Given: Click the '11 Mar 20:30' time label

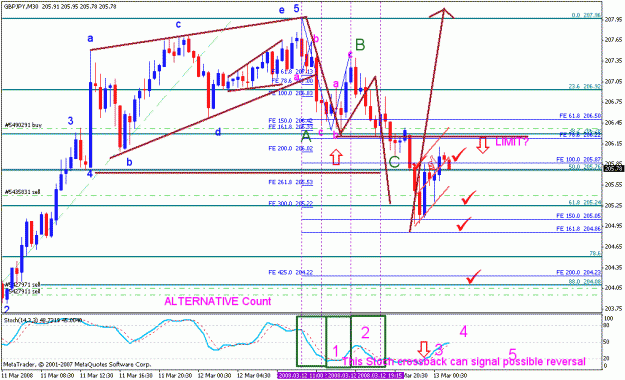Looking at the screenshot, I should [x=175, y=376].
